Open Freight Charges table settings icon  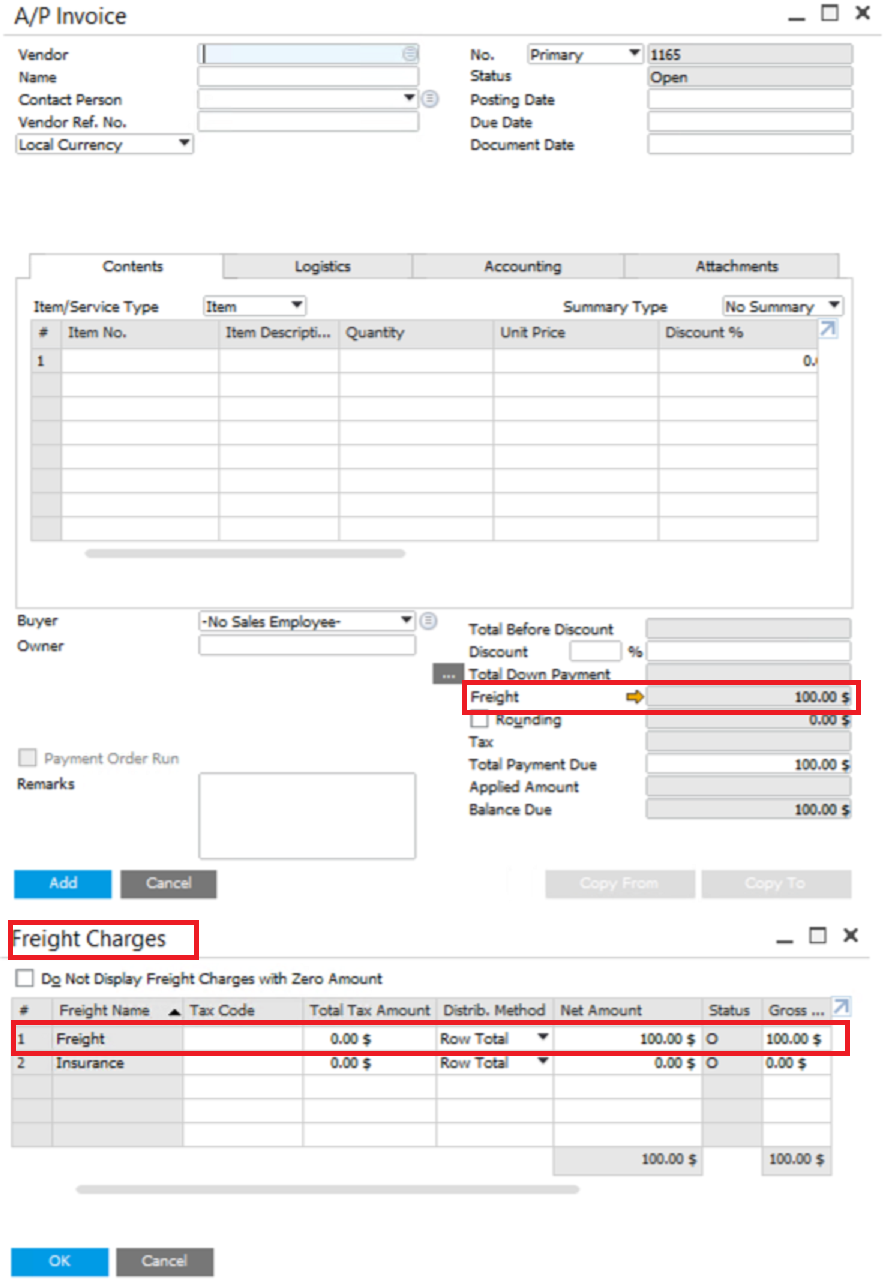tap(841, 1007)
